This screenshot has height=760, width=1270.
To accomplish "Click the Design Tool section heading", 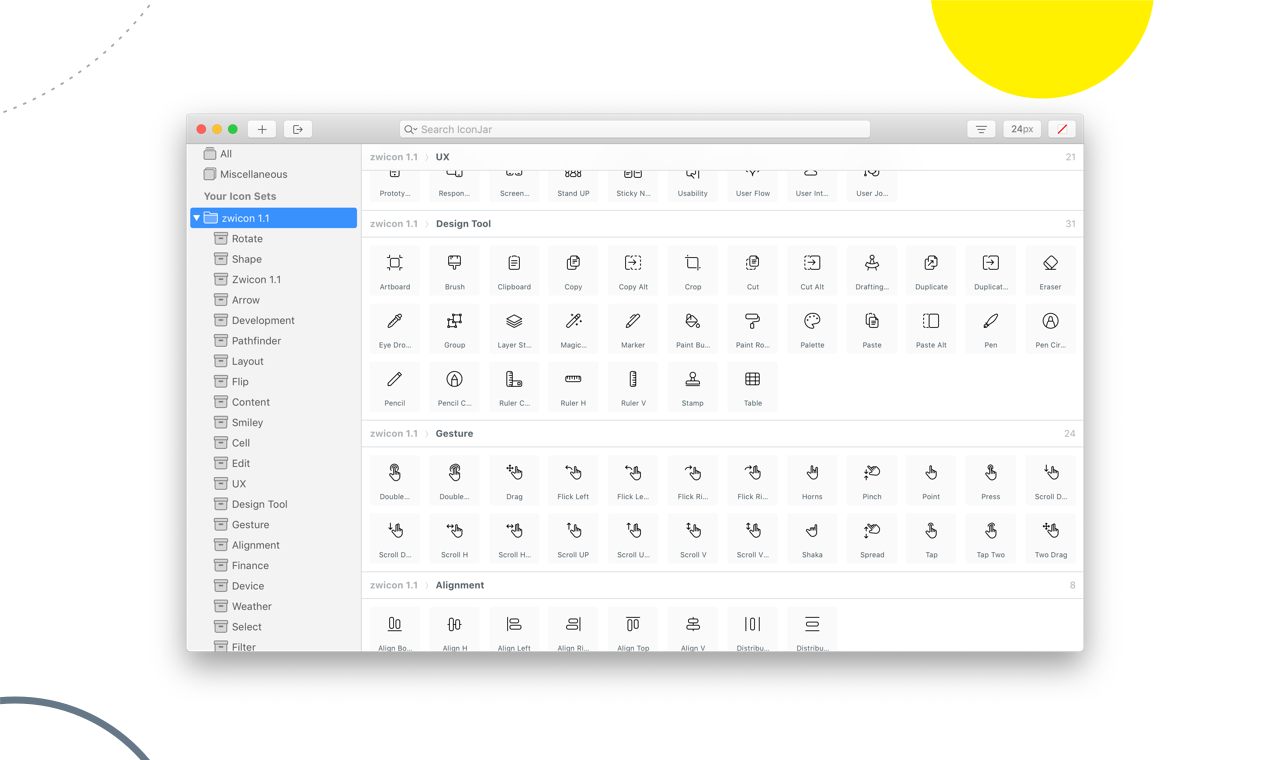I will (x=463, y=224).
